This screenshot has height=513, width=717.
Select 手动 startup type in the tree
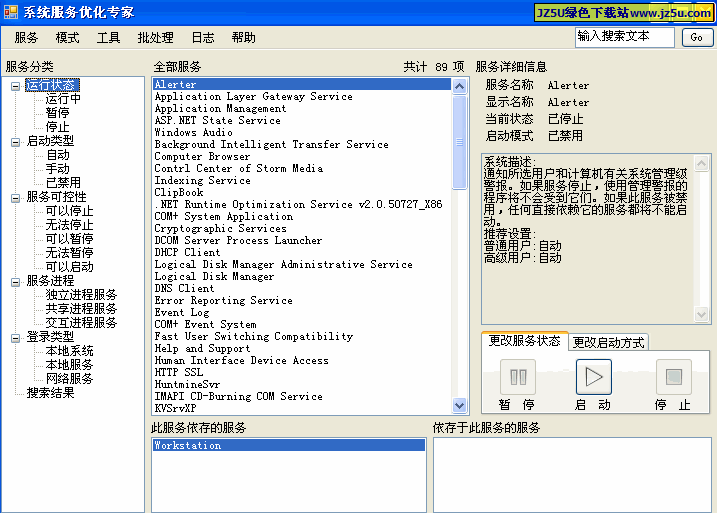tap(58, 169)
